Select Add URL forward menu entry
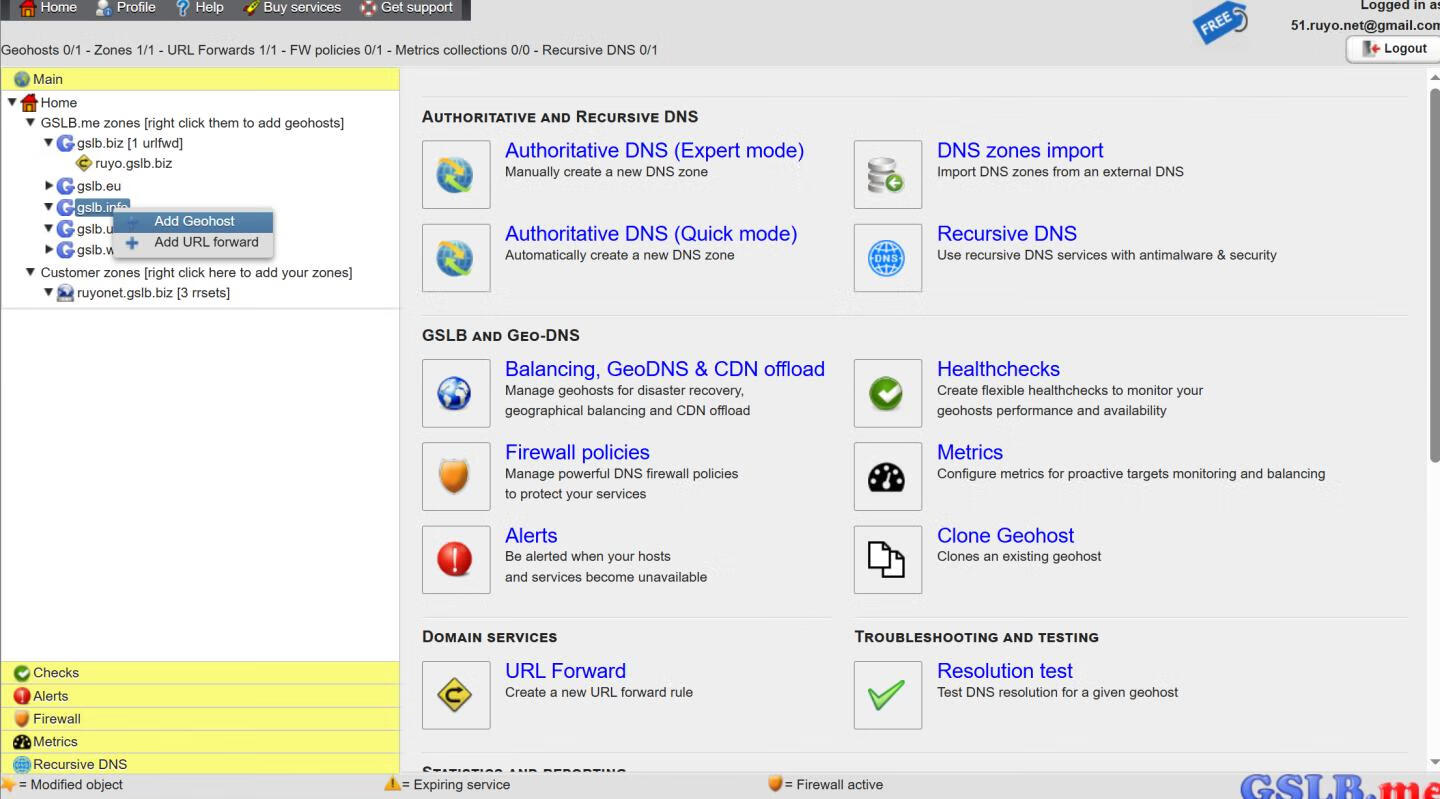 (x=205, y=242)
